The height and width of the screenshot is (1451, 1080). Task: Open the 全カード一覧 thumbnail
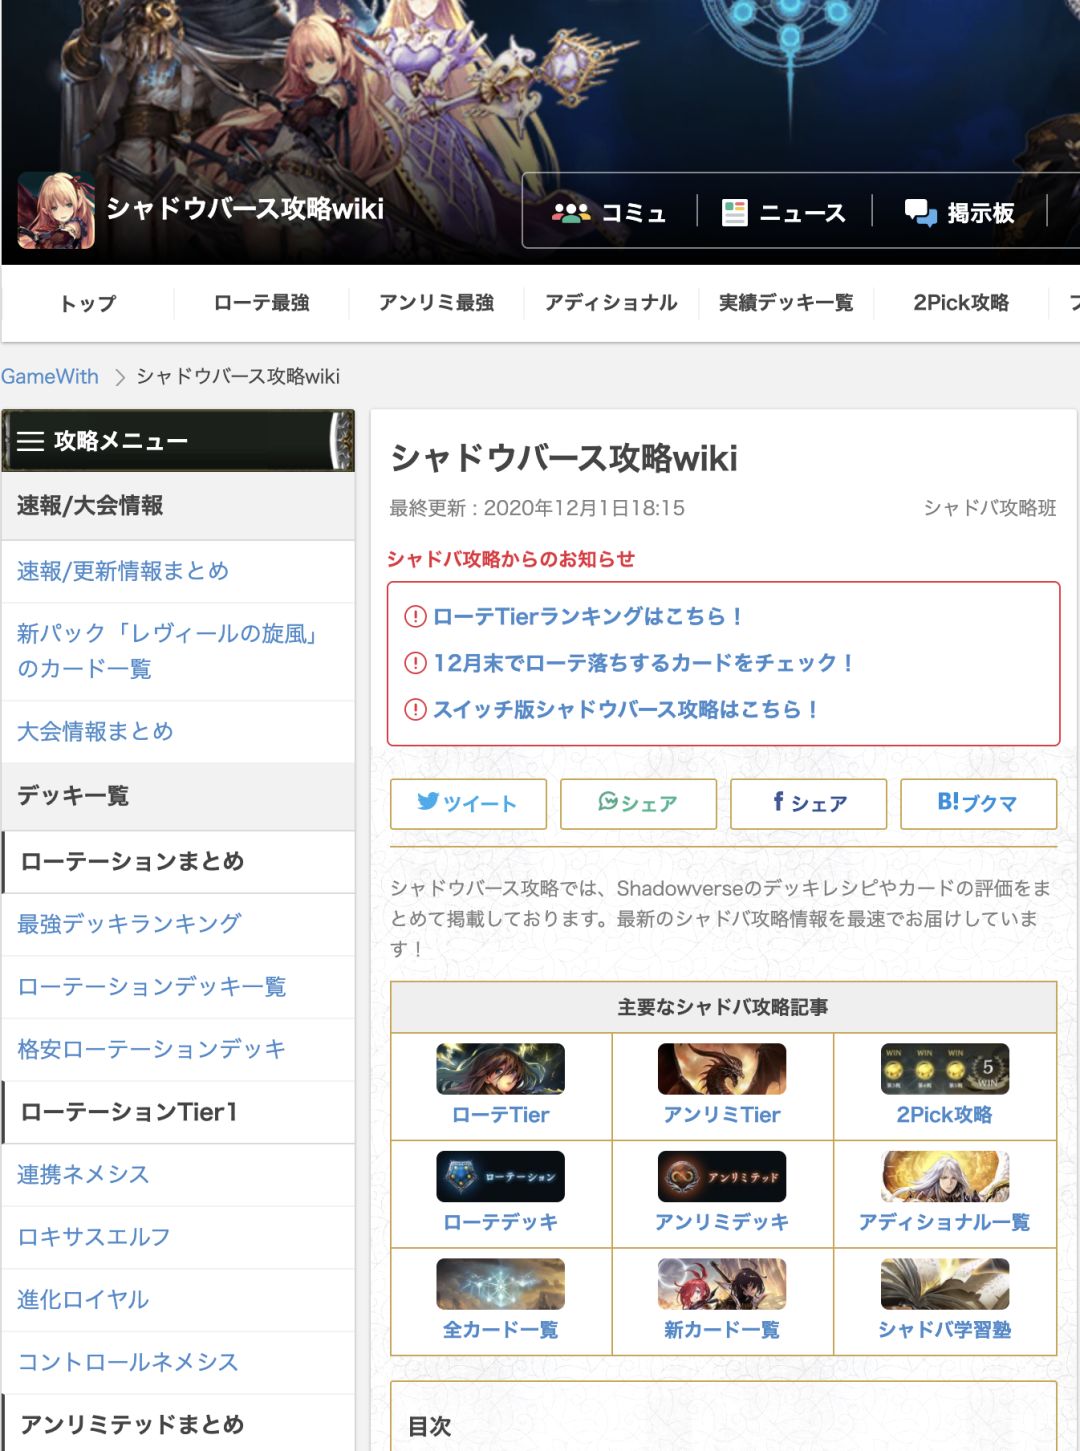click(501, 1284)
